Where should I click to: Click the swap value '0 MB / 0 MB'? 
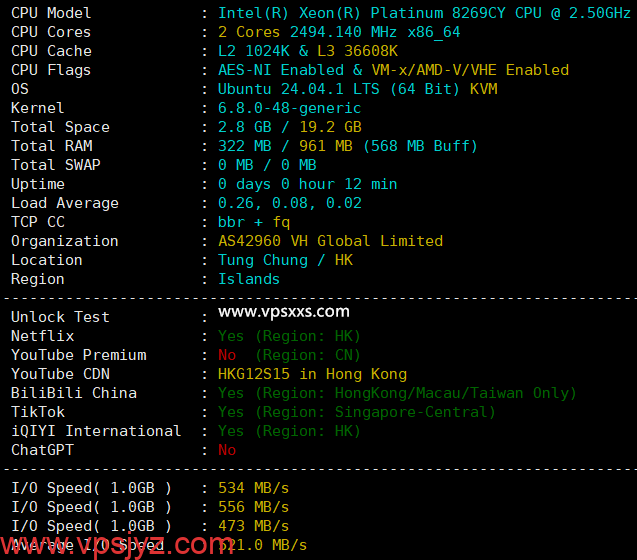[x=267, y=165]
